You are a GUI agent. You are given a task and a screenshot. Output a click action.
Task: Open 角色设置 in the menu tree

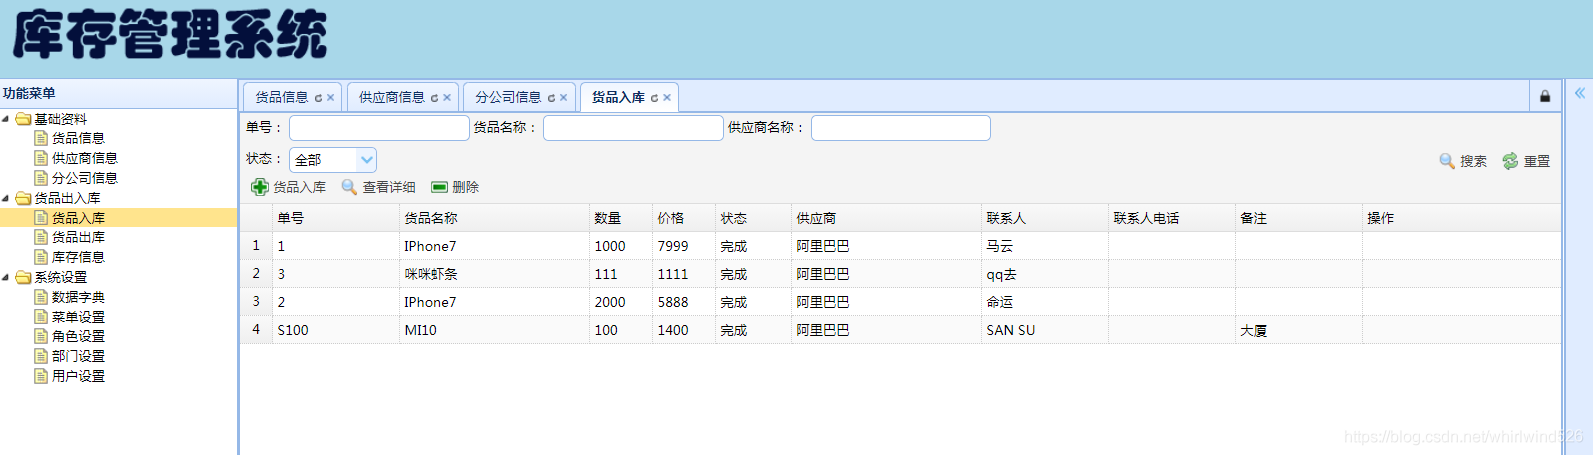(78, 336)
